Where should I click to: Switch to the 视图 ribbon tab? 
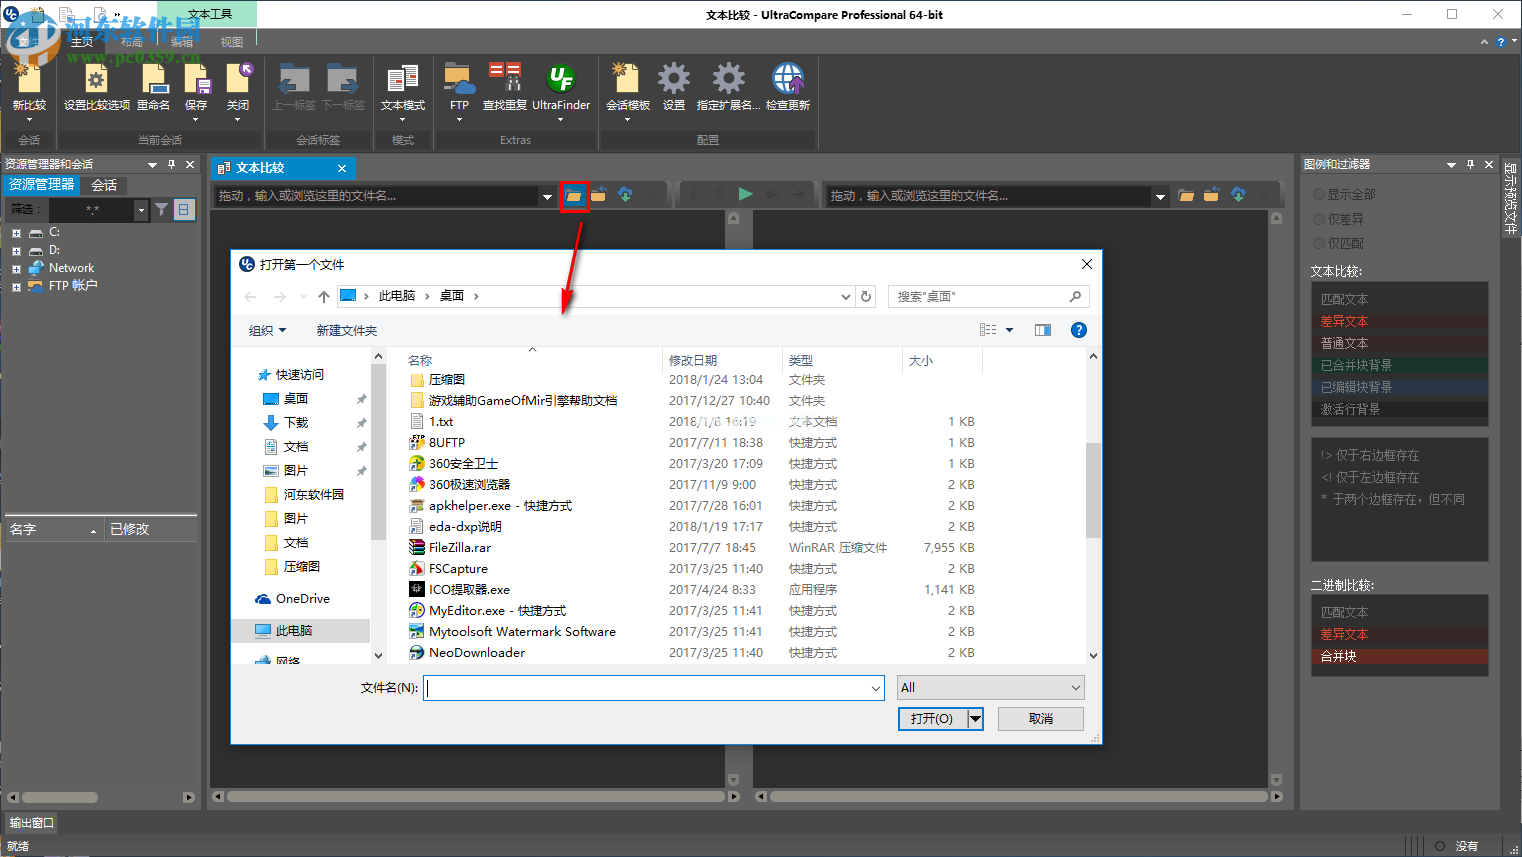[x=232, y=42]
